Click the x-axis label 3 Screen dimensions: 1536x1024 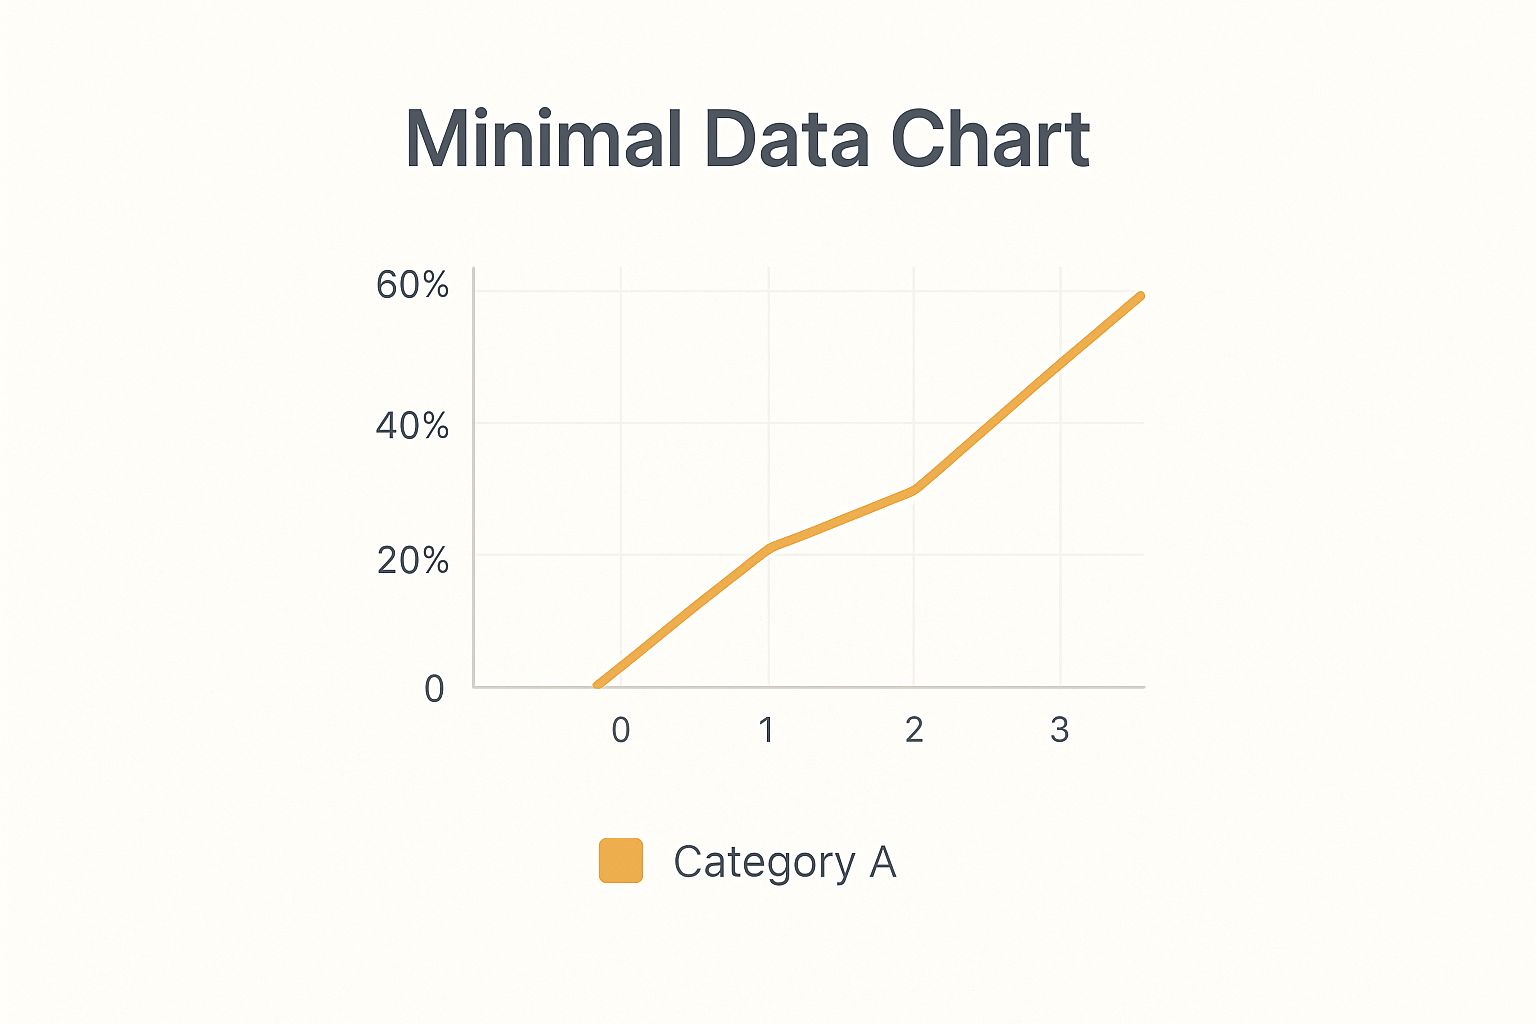tap(1060, 731)
